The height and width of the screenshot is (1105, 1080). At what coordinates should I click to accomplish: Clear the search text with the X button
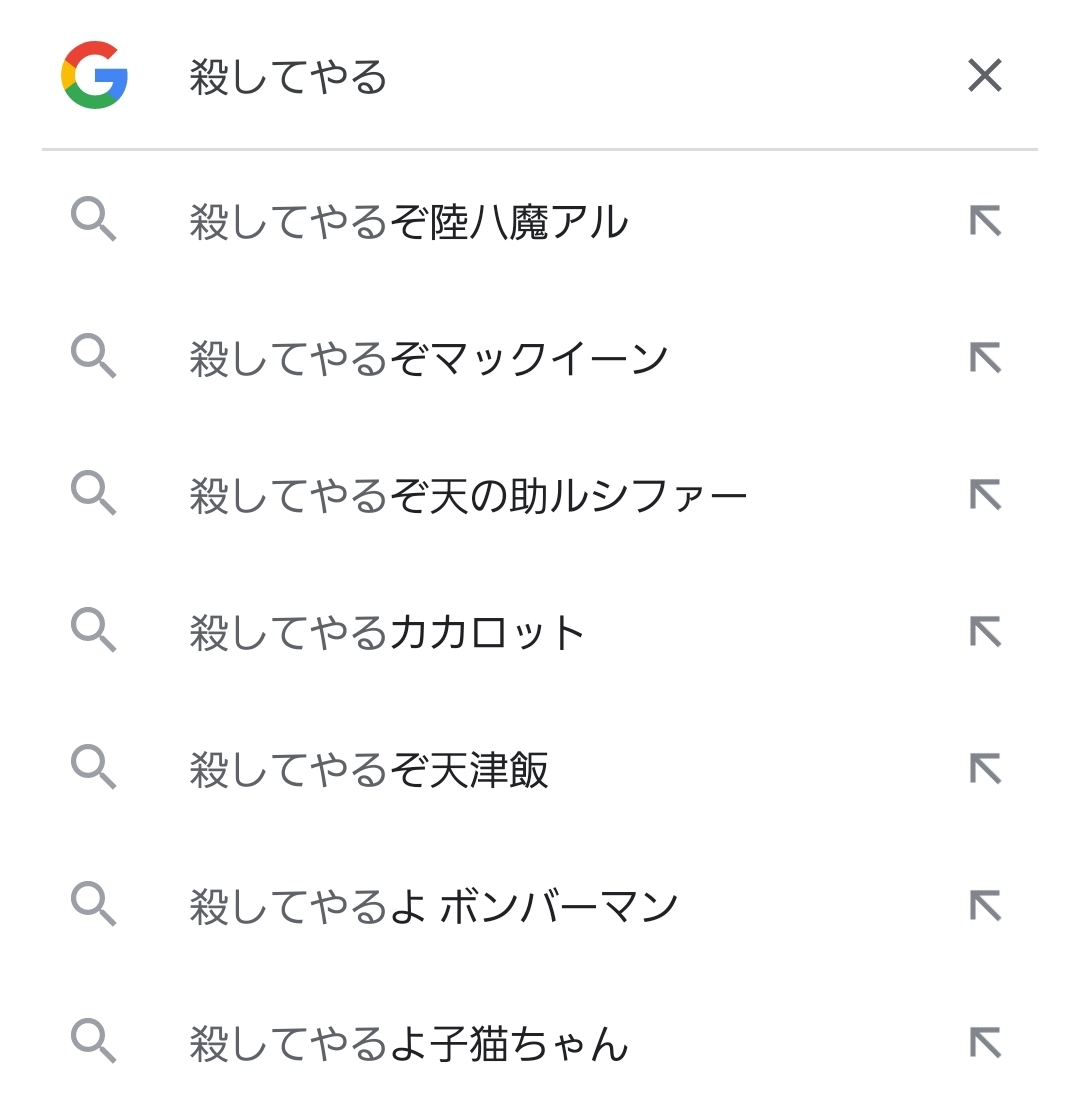pyautogui.click(x=985, y=75)
